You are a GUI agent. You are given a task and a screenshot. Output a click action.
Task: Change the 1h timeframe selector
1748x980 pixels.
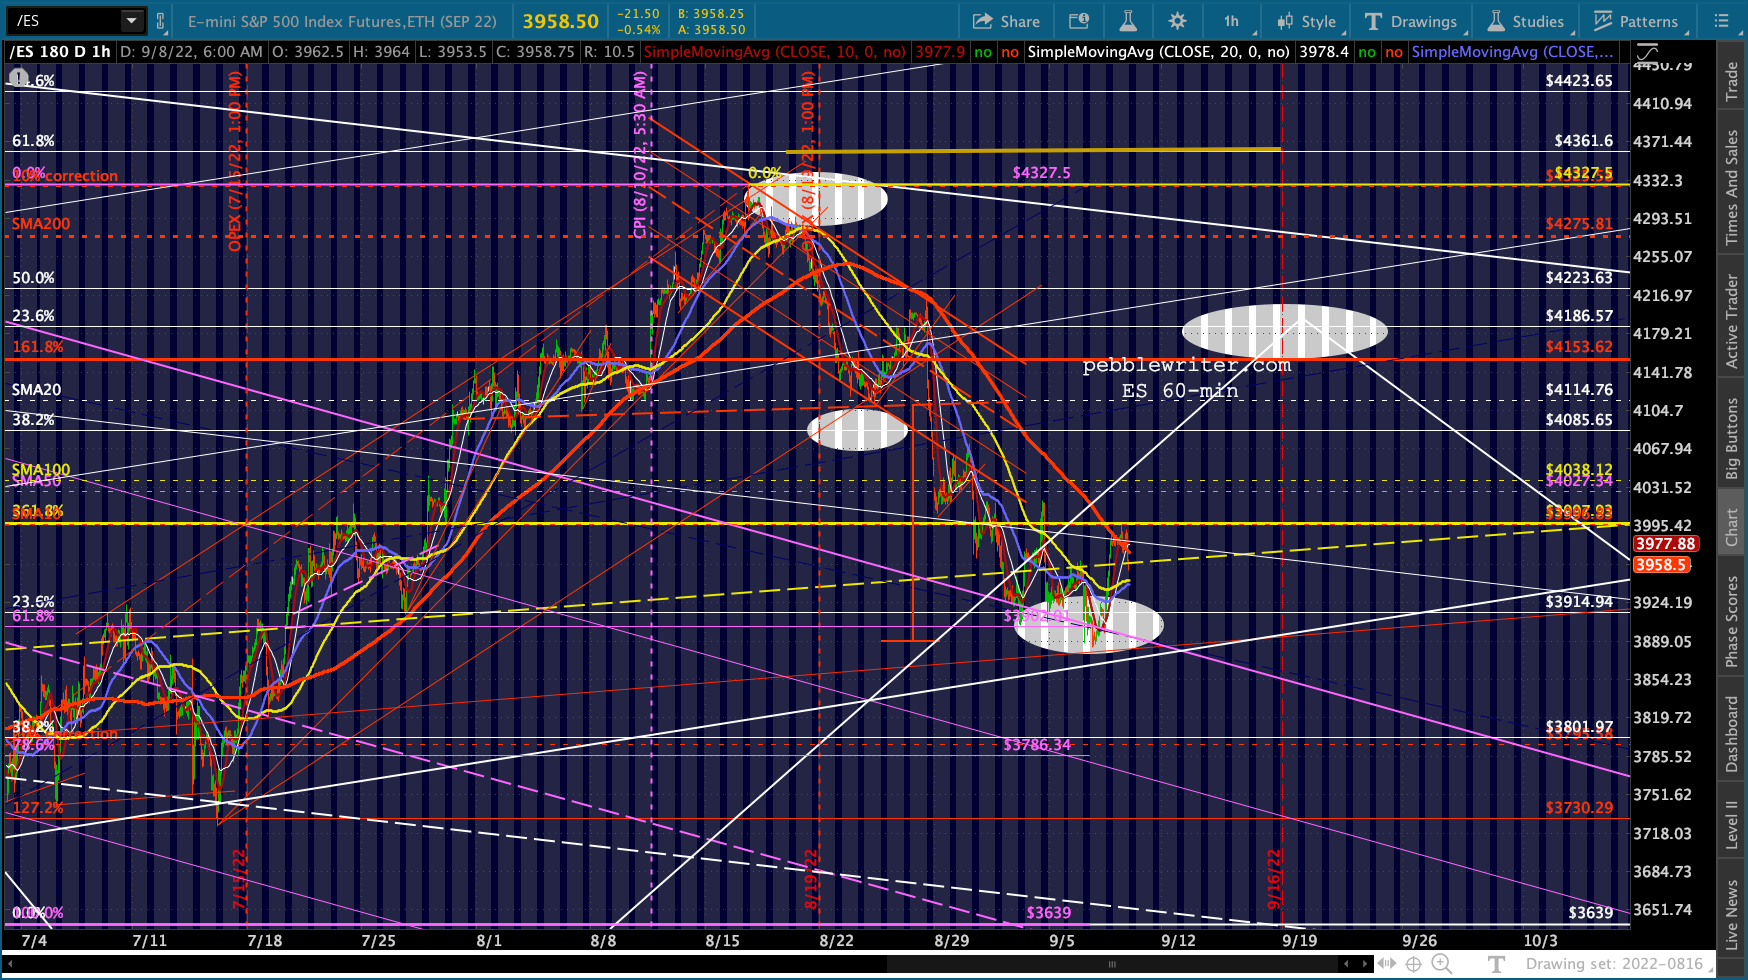[1231, 21]
